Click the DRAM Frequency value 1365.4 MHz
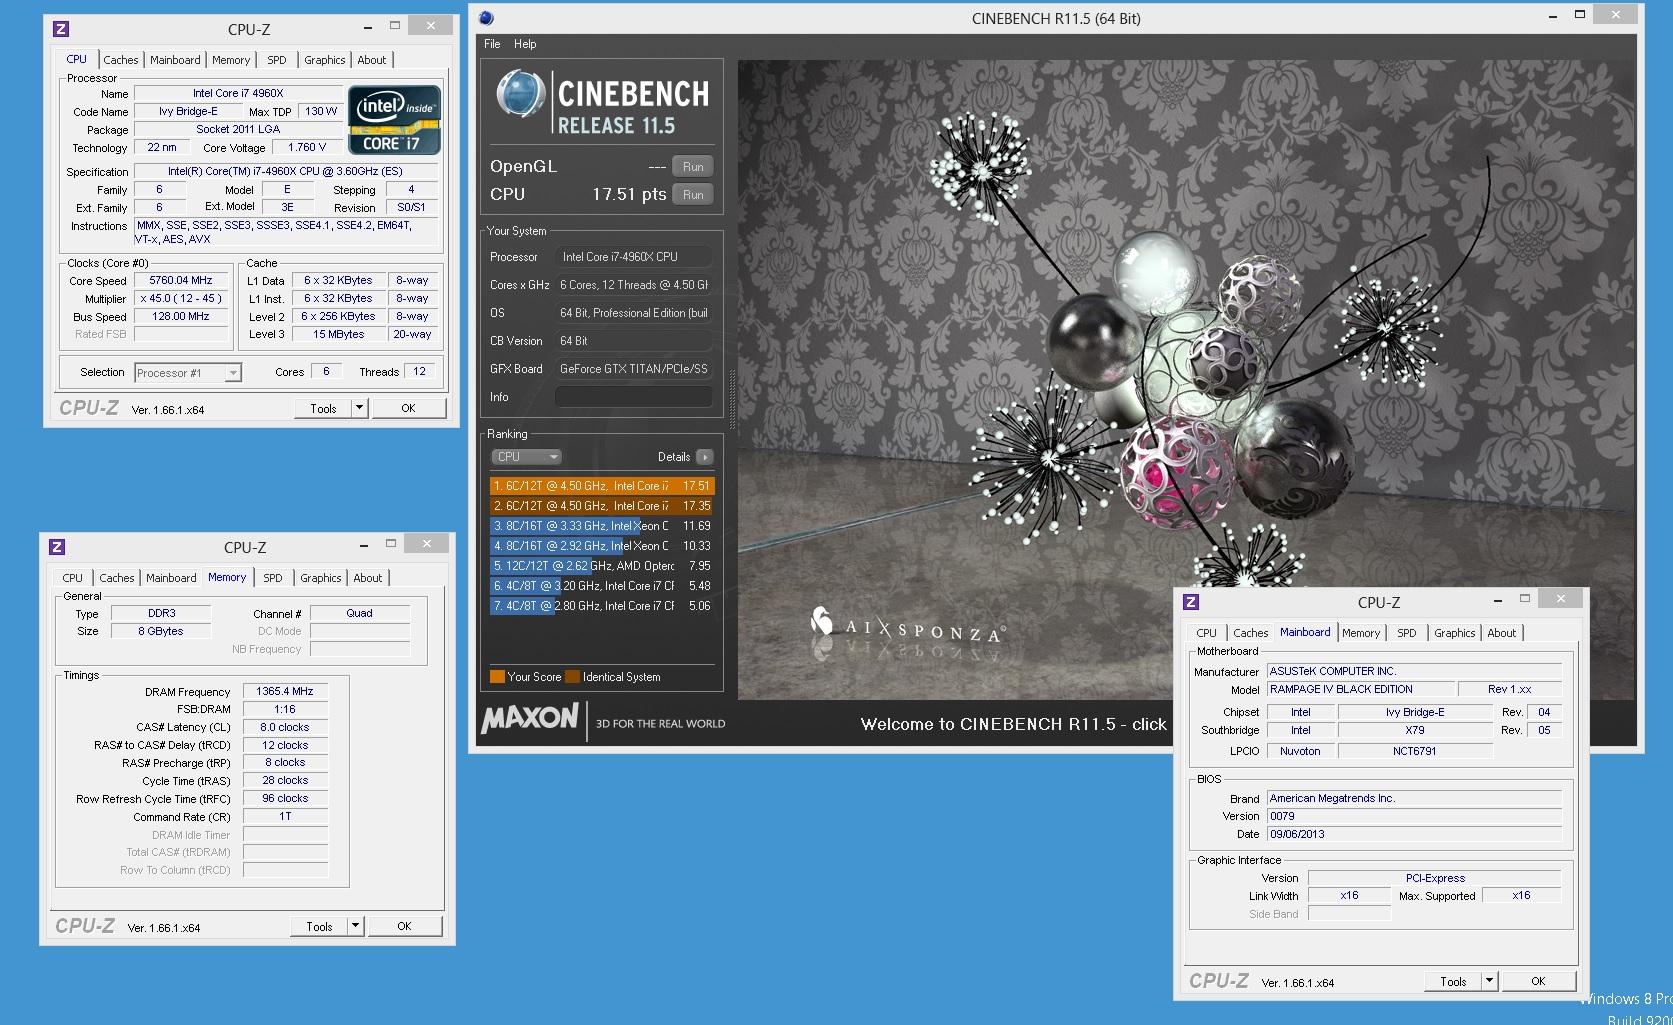The image size is (1673, 1025). pyautogui.click(x=285, y=691)
